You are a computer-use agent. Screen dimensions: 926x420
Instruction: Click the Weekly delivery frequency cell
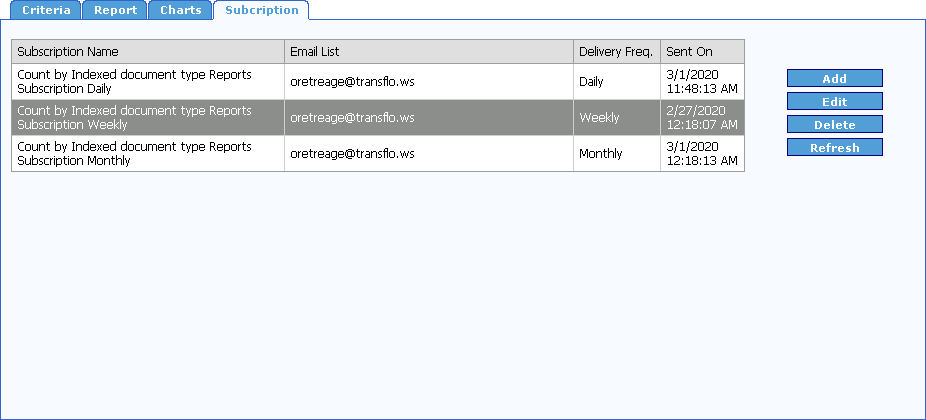(599, 118)
